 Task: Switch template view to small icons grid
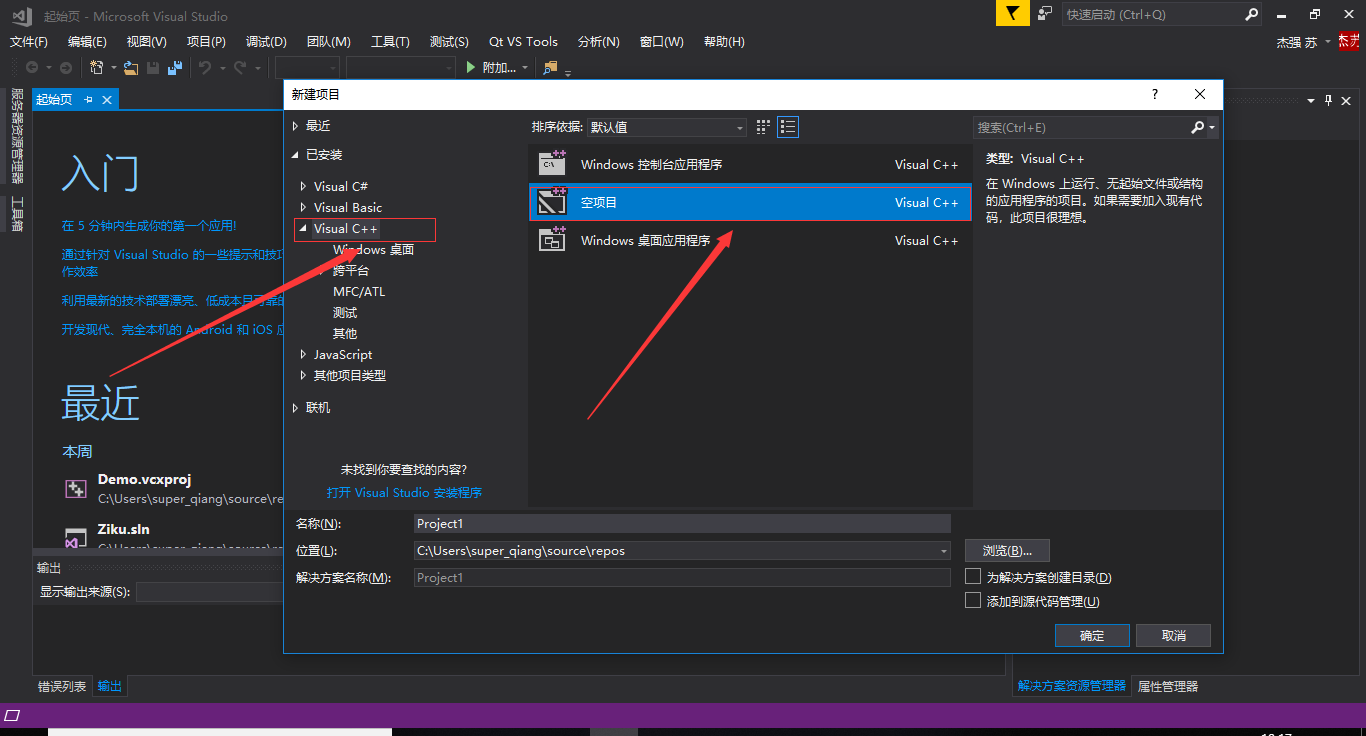point(763,127)
